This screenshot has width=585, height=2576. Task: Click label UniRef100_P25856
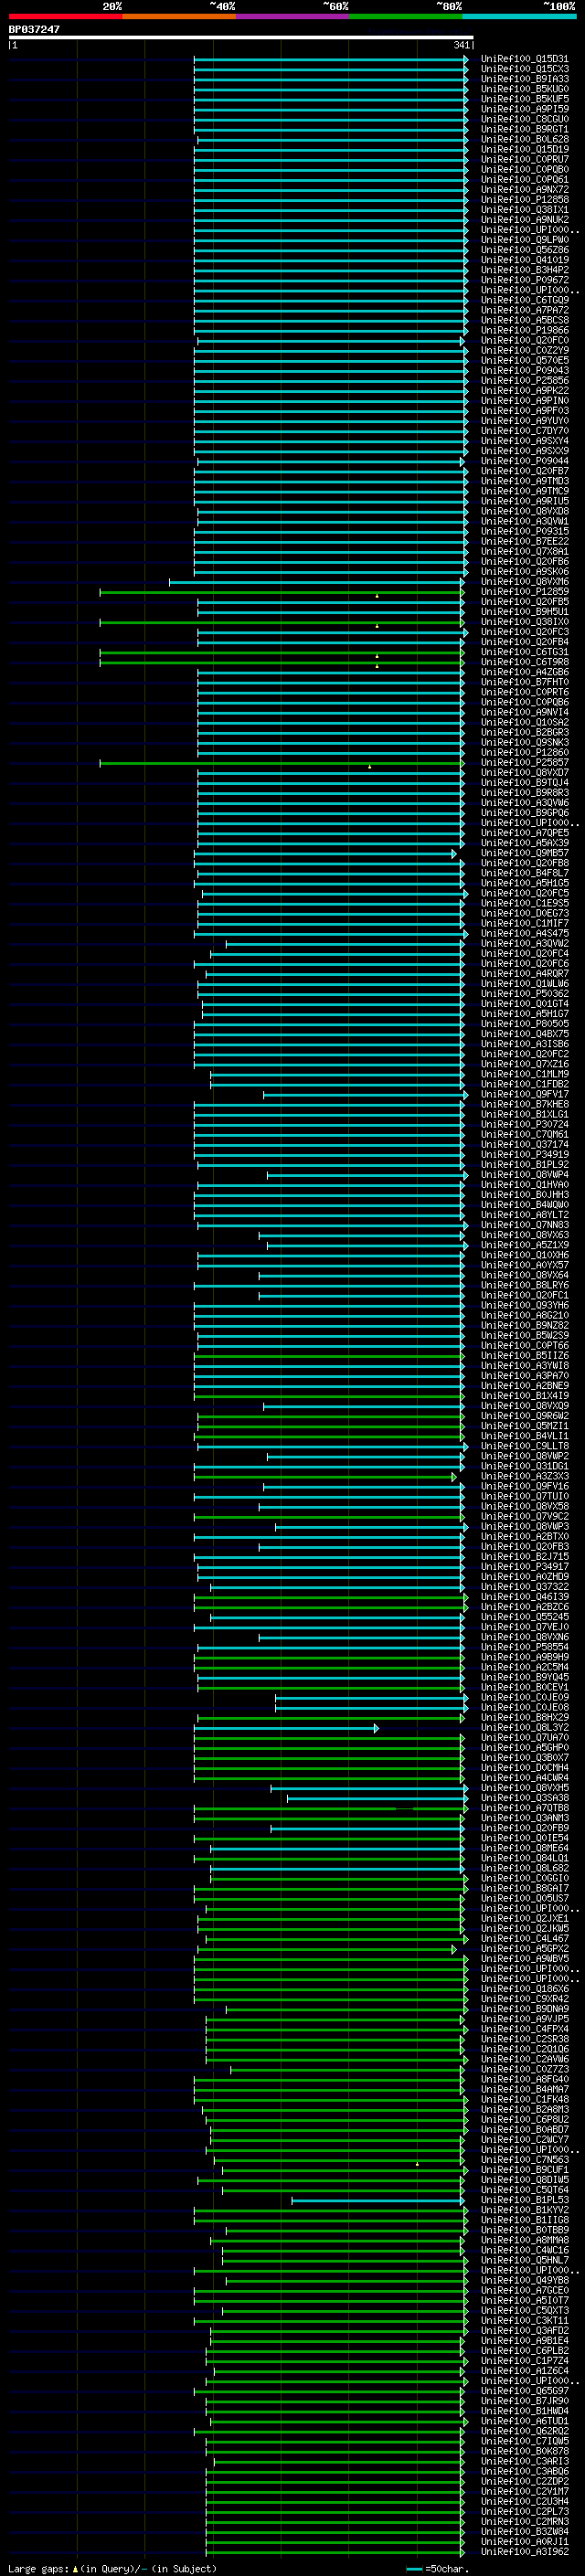[x=524, y=381]
